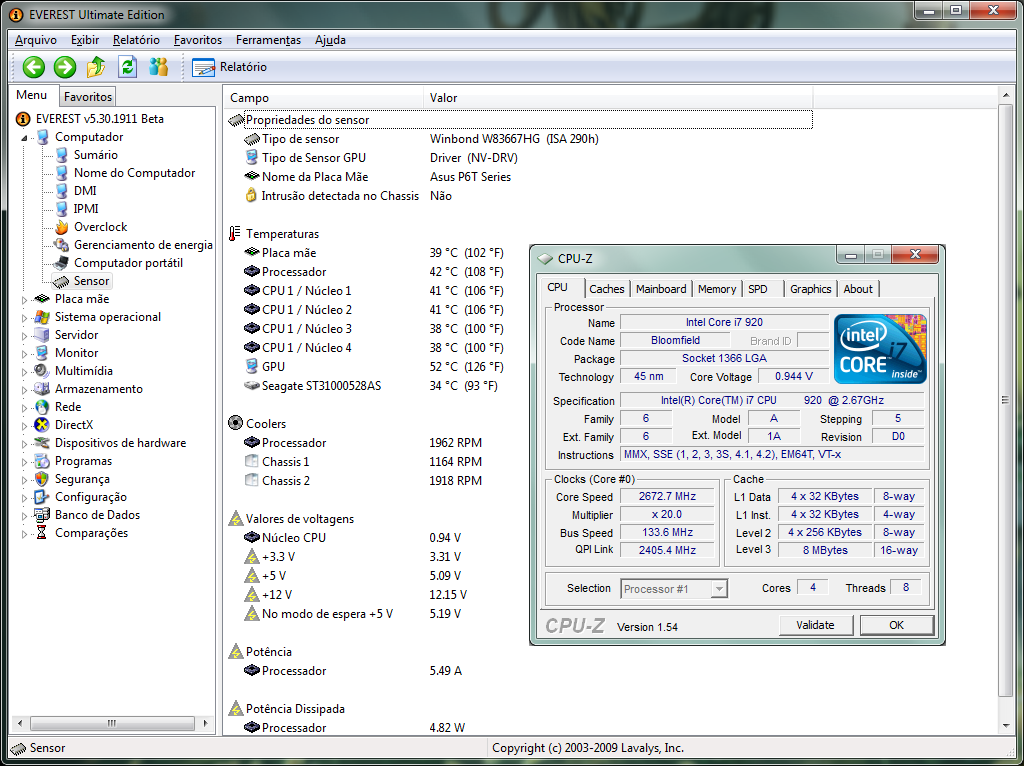Click the Configuração icon in the tree
Screen dimensions: 1024x766
click(x=42, y=497)
